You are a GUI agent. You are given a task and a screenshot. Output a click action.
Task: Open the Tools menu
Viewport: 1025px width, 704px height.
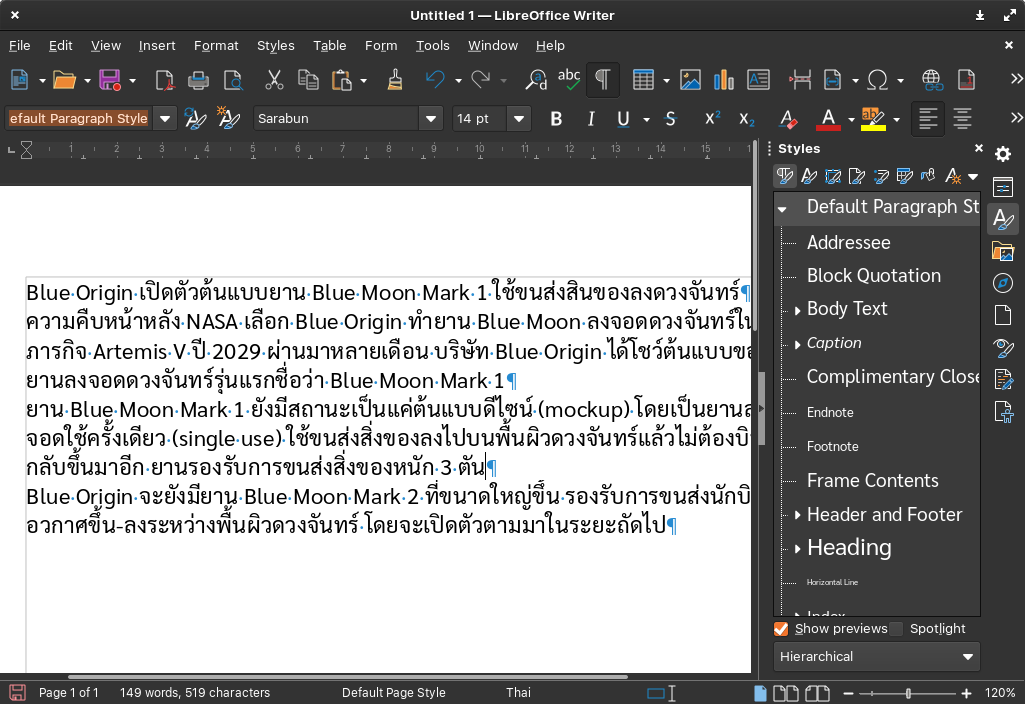pyautogui.click(x=433, y=46)
